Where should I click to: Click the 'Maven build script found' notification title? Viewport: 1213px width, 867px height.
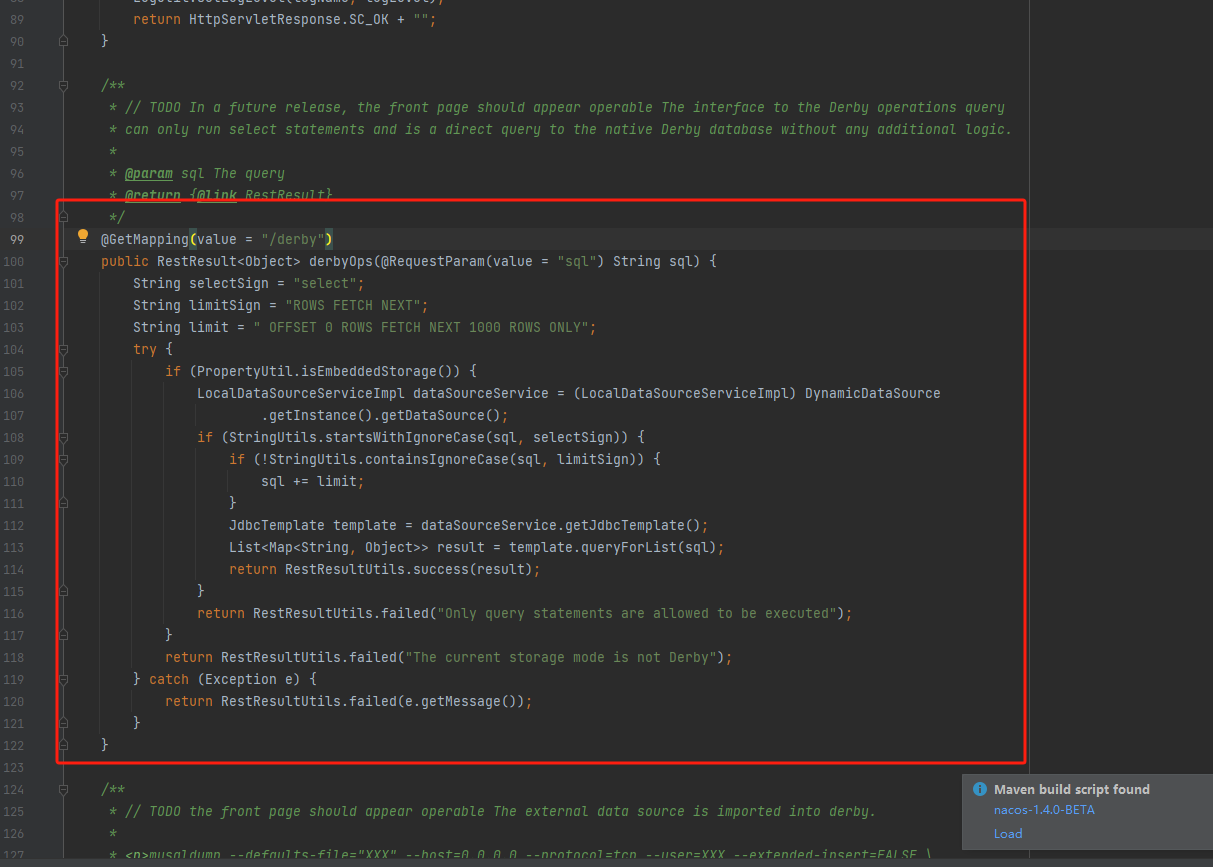coord(1071,789)
